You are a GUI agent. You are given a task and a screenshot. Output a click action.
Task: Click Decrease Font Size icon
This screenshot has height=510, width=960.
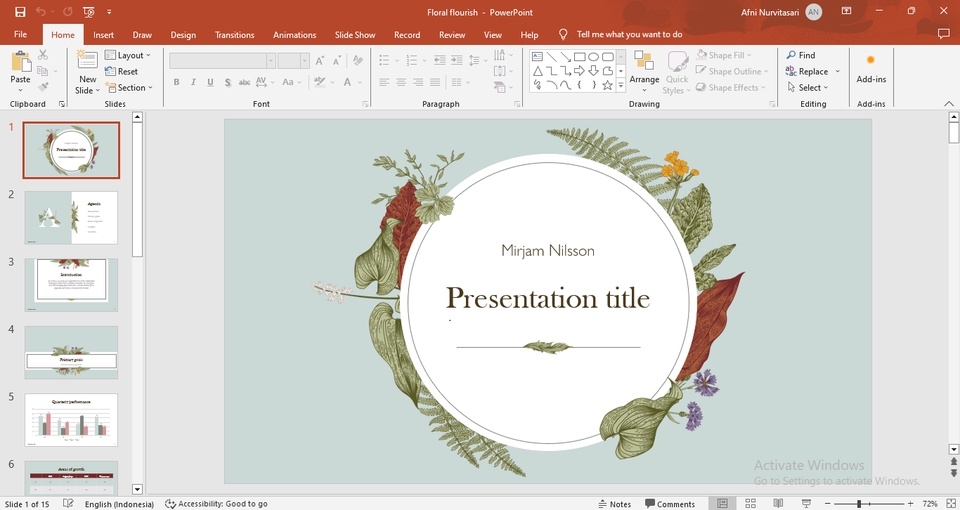point(337,60)
